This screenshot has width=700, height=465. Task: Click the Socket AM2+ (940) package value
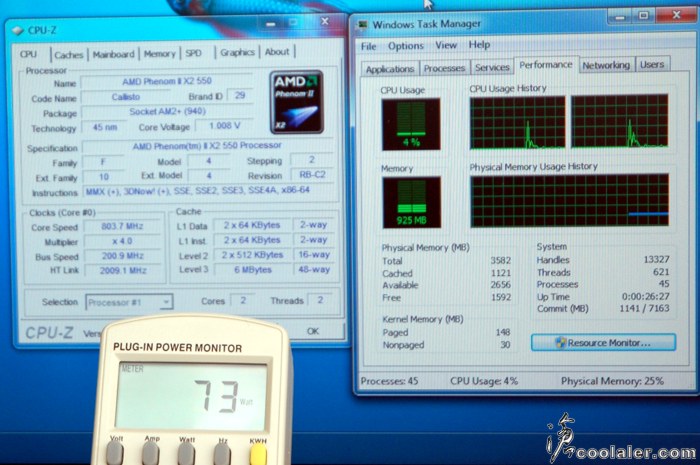[x=167, y=112]
